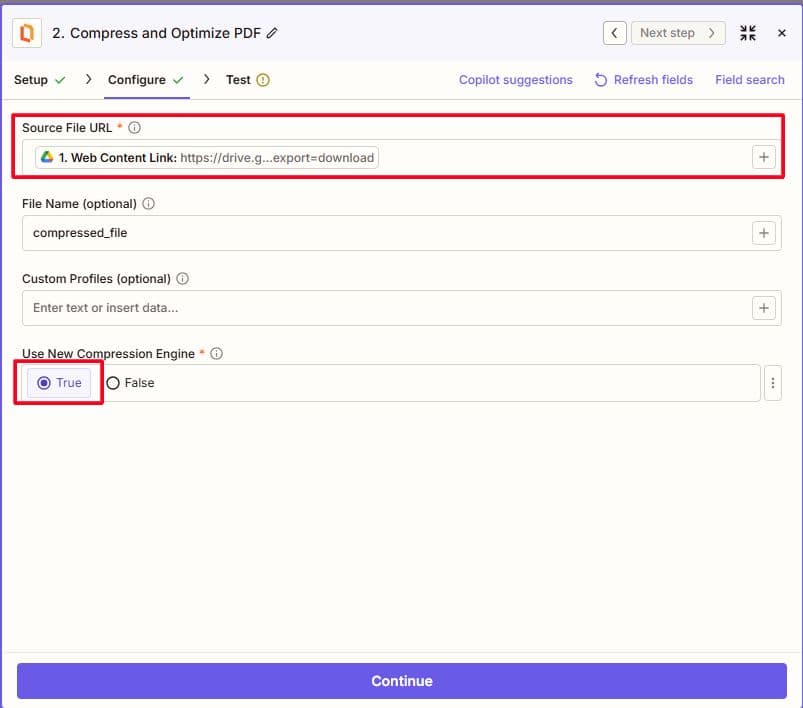Switch to the Setup tab

point(39,80)
